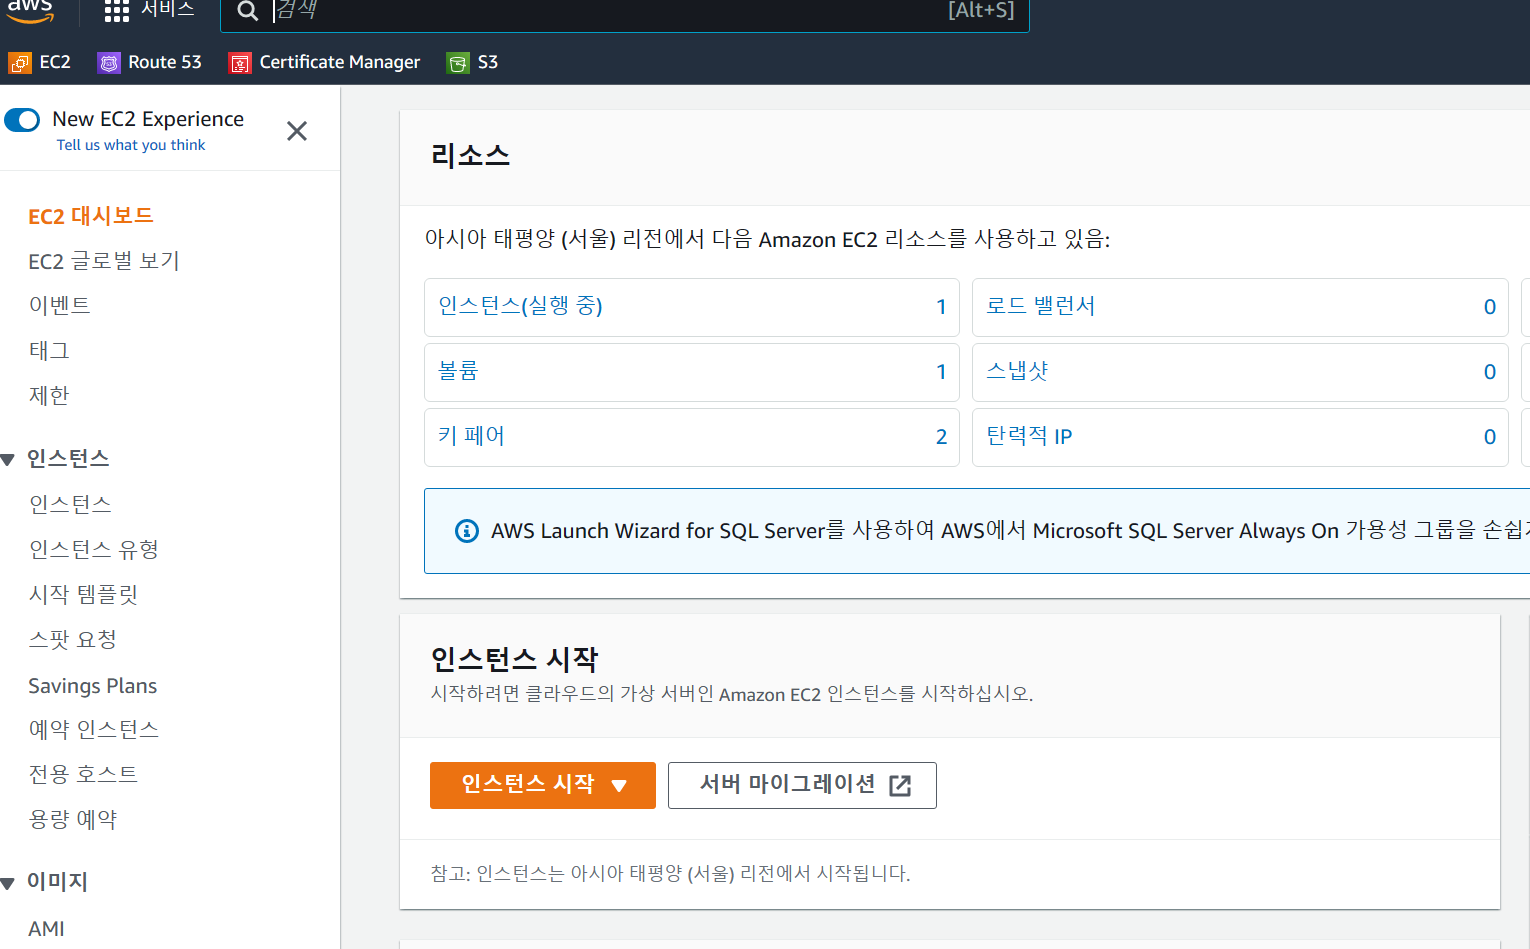Collapse the 인스턴스 sidebar section
The image size is (1530, 949).
8,460
